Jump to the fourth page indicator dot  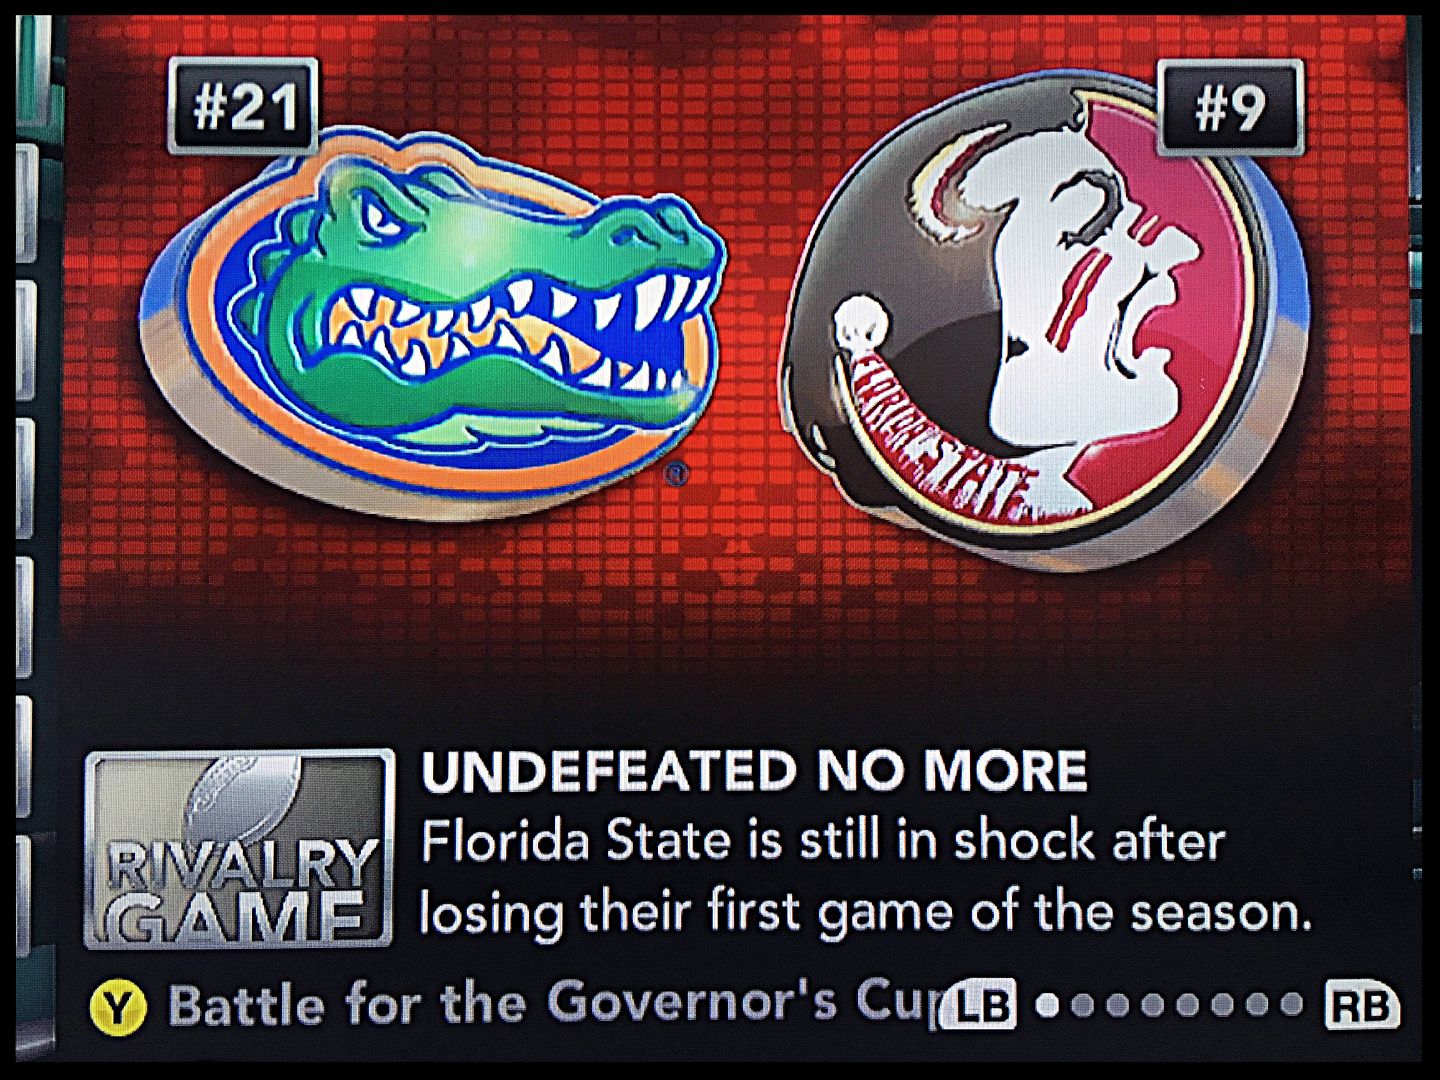pyautogui.click(x=1152, y=1005)
